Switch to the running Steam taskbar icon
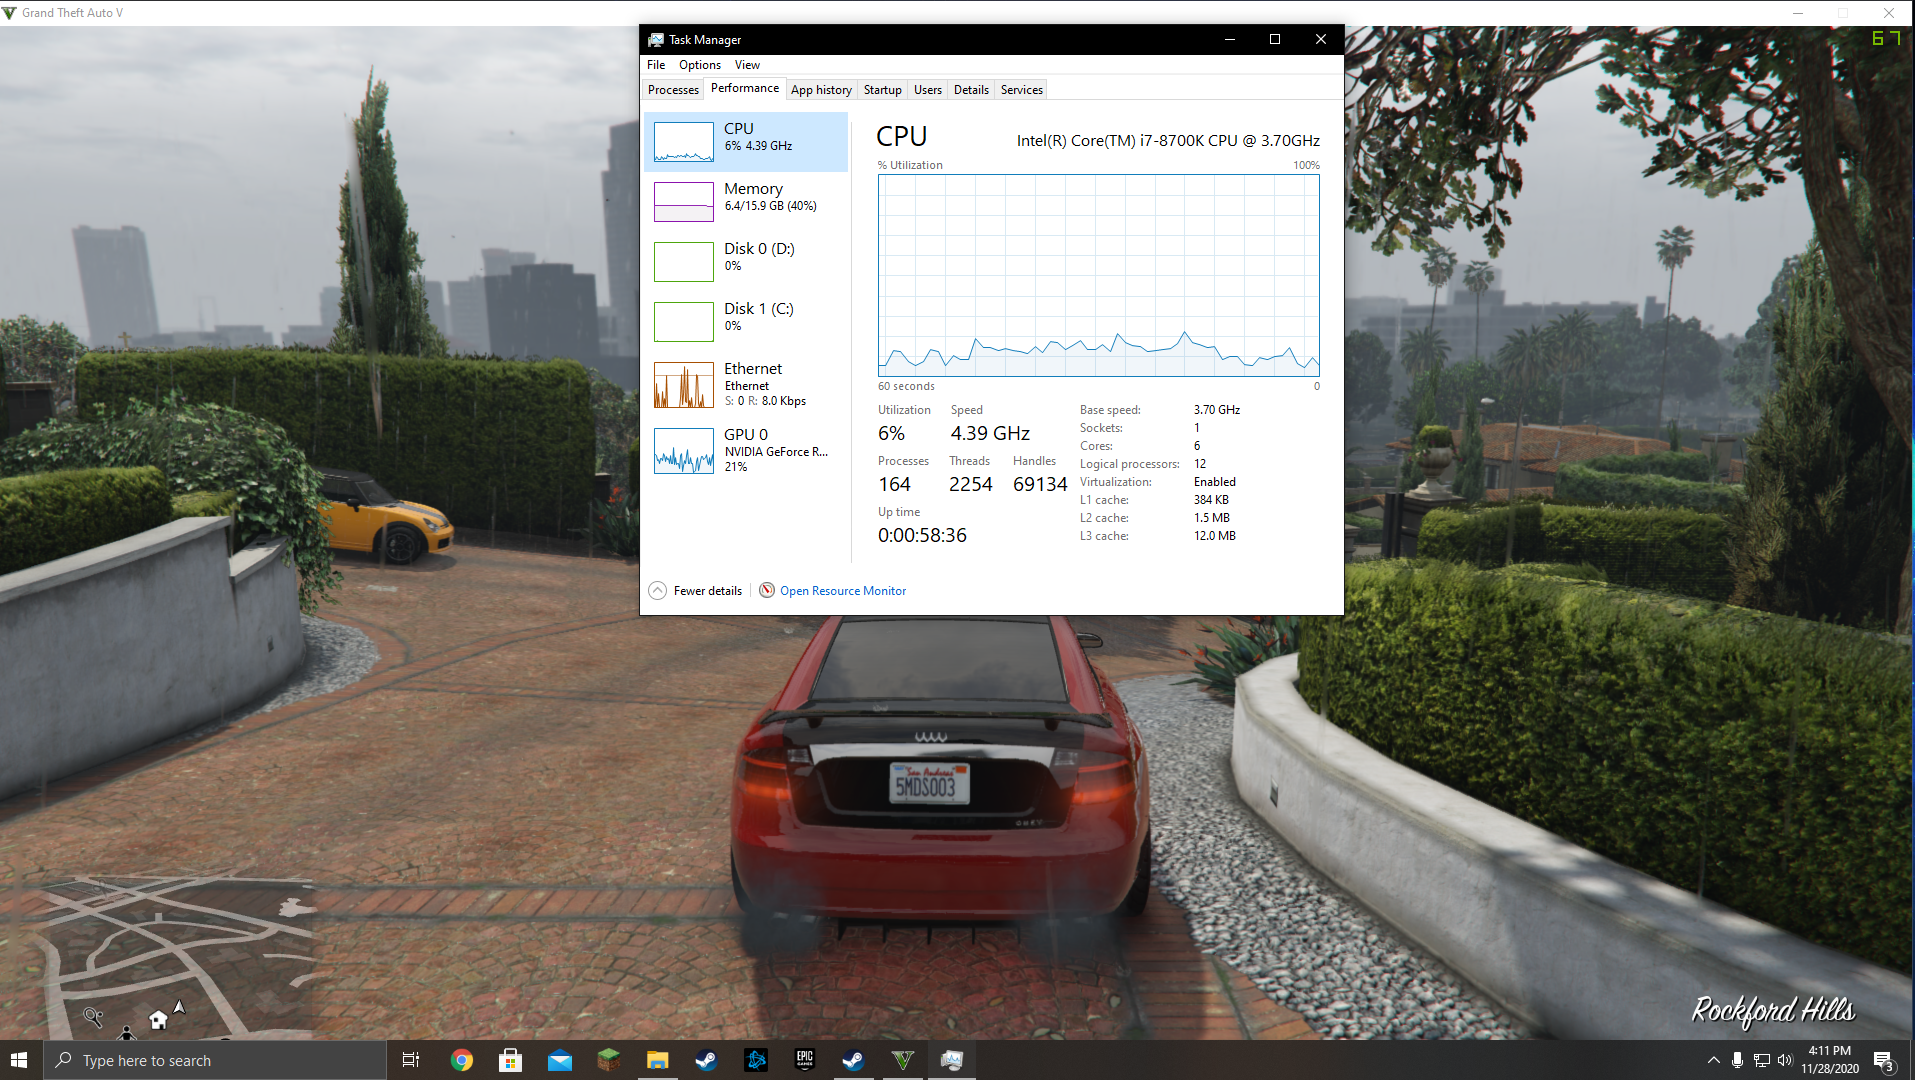This screenshot has height=1080, width=1915. [x=853, y=1060]
